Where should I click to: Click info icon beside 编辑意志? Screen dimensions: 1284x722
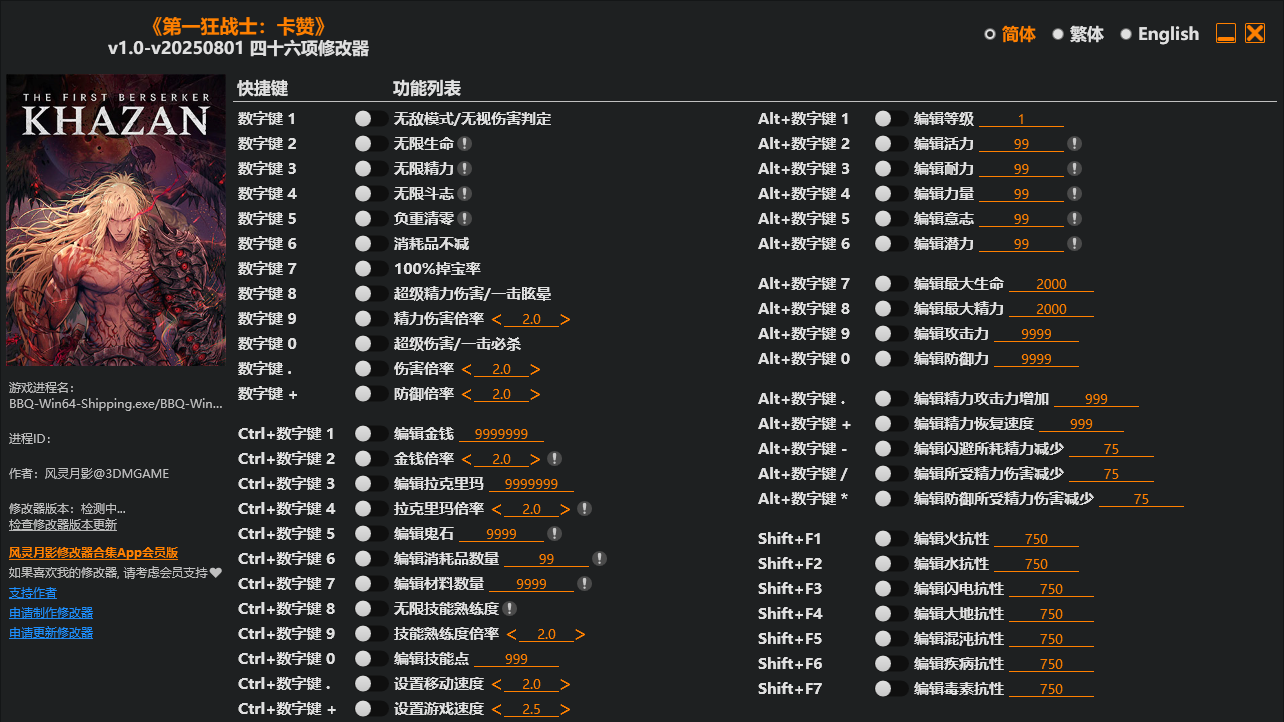[x=1074, y=219]
